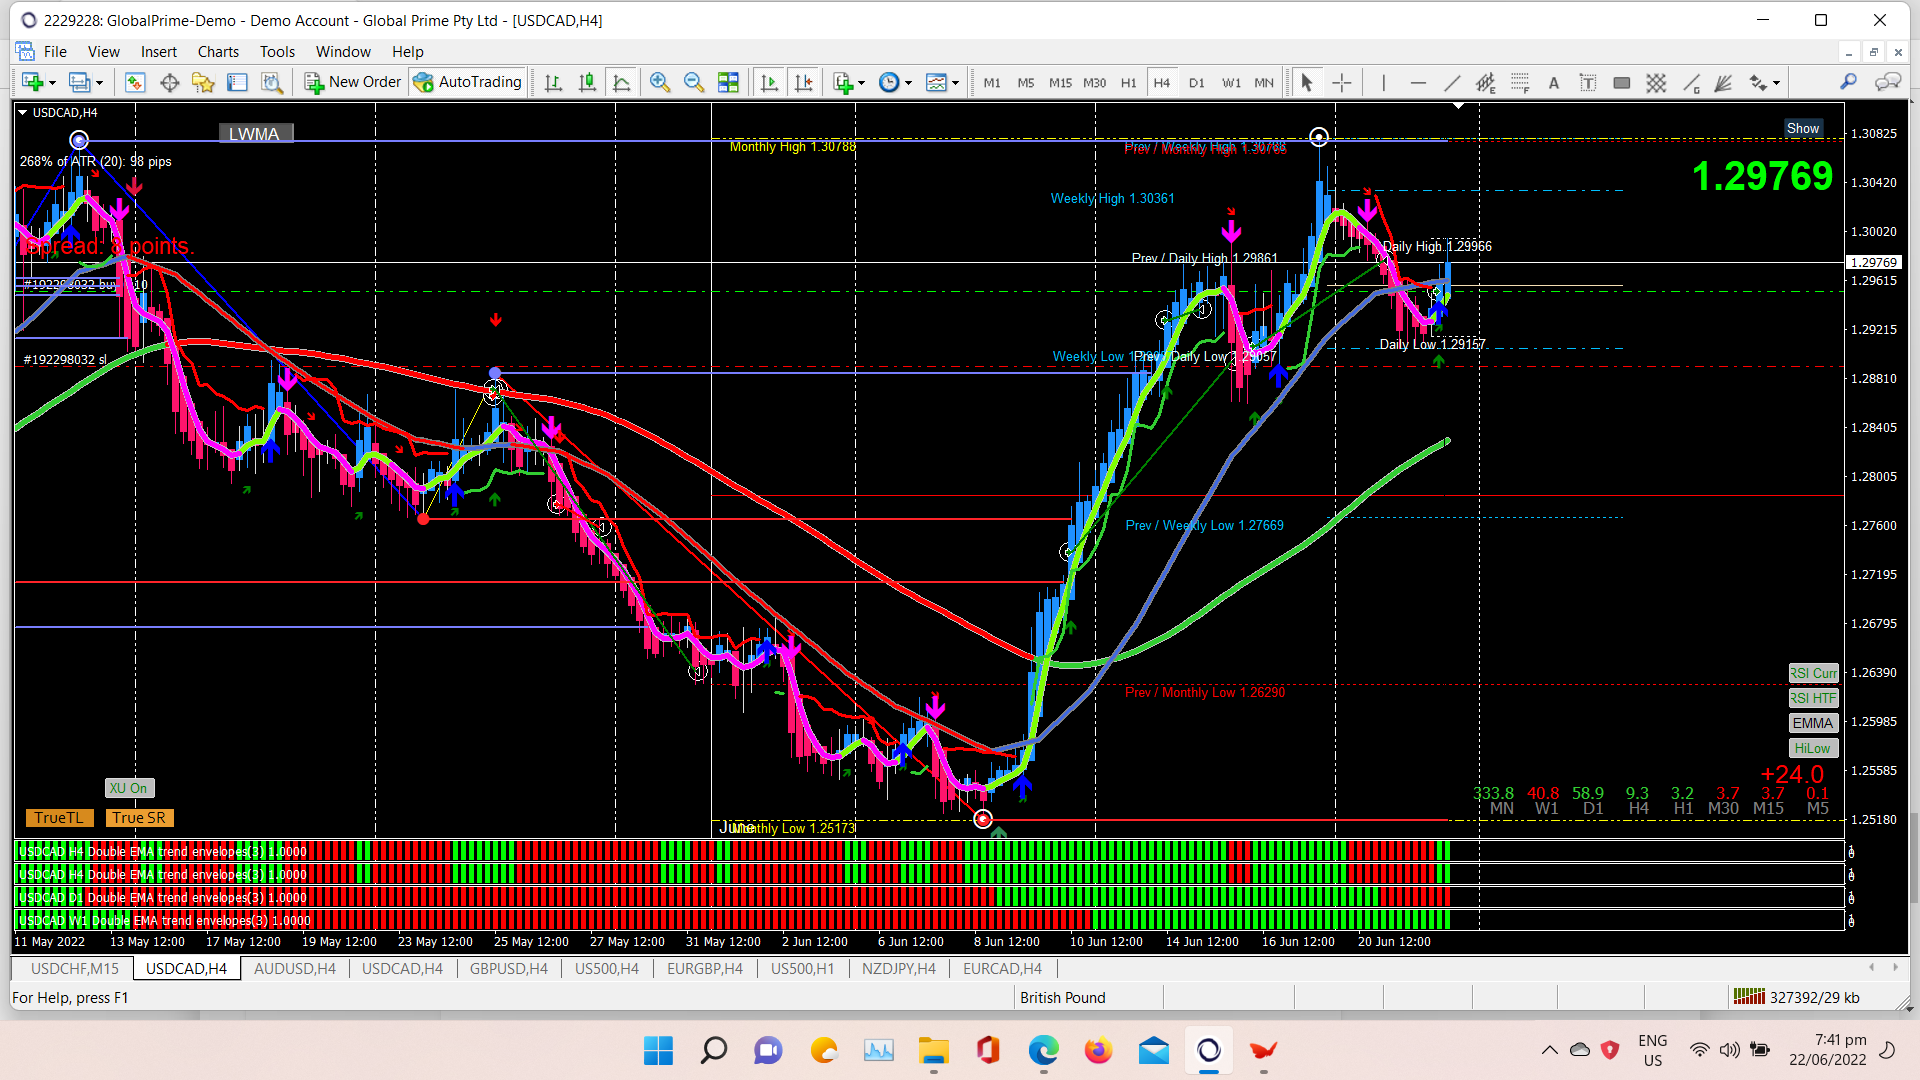Screen dimensions: 1920x1080
Task: Expand the arrows objects dropdown arrow
Action: click(x=1776, y=83)
